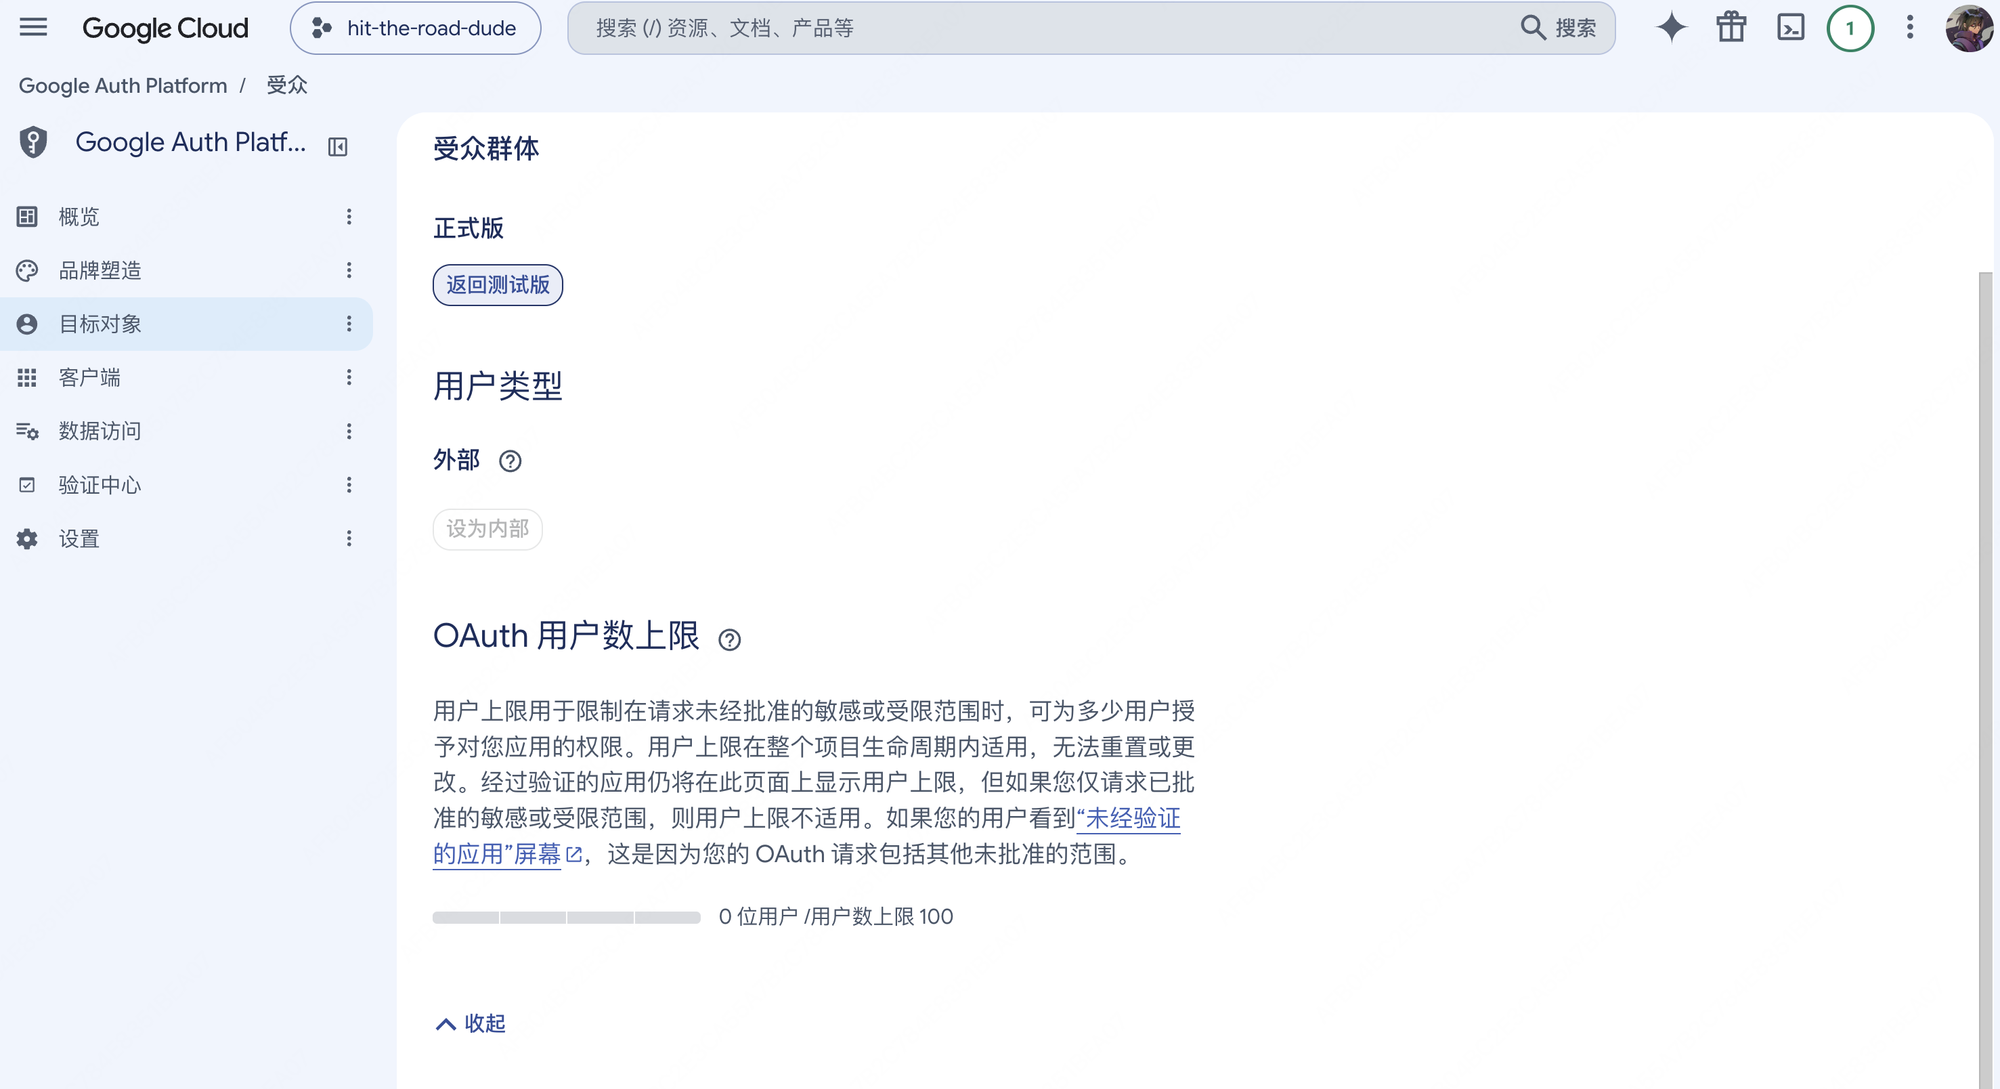Open the three-dot menu beside 目标对象
Viewport: 2000px width, 1089px height.
point(349,324)
